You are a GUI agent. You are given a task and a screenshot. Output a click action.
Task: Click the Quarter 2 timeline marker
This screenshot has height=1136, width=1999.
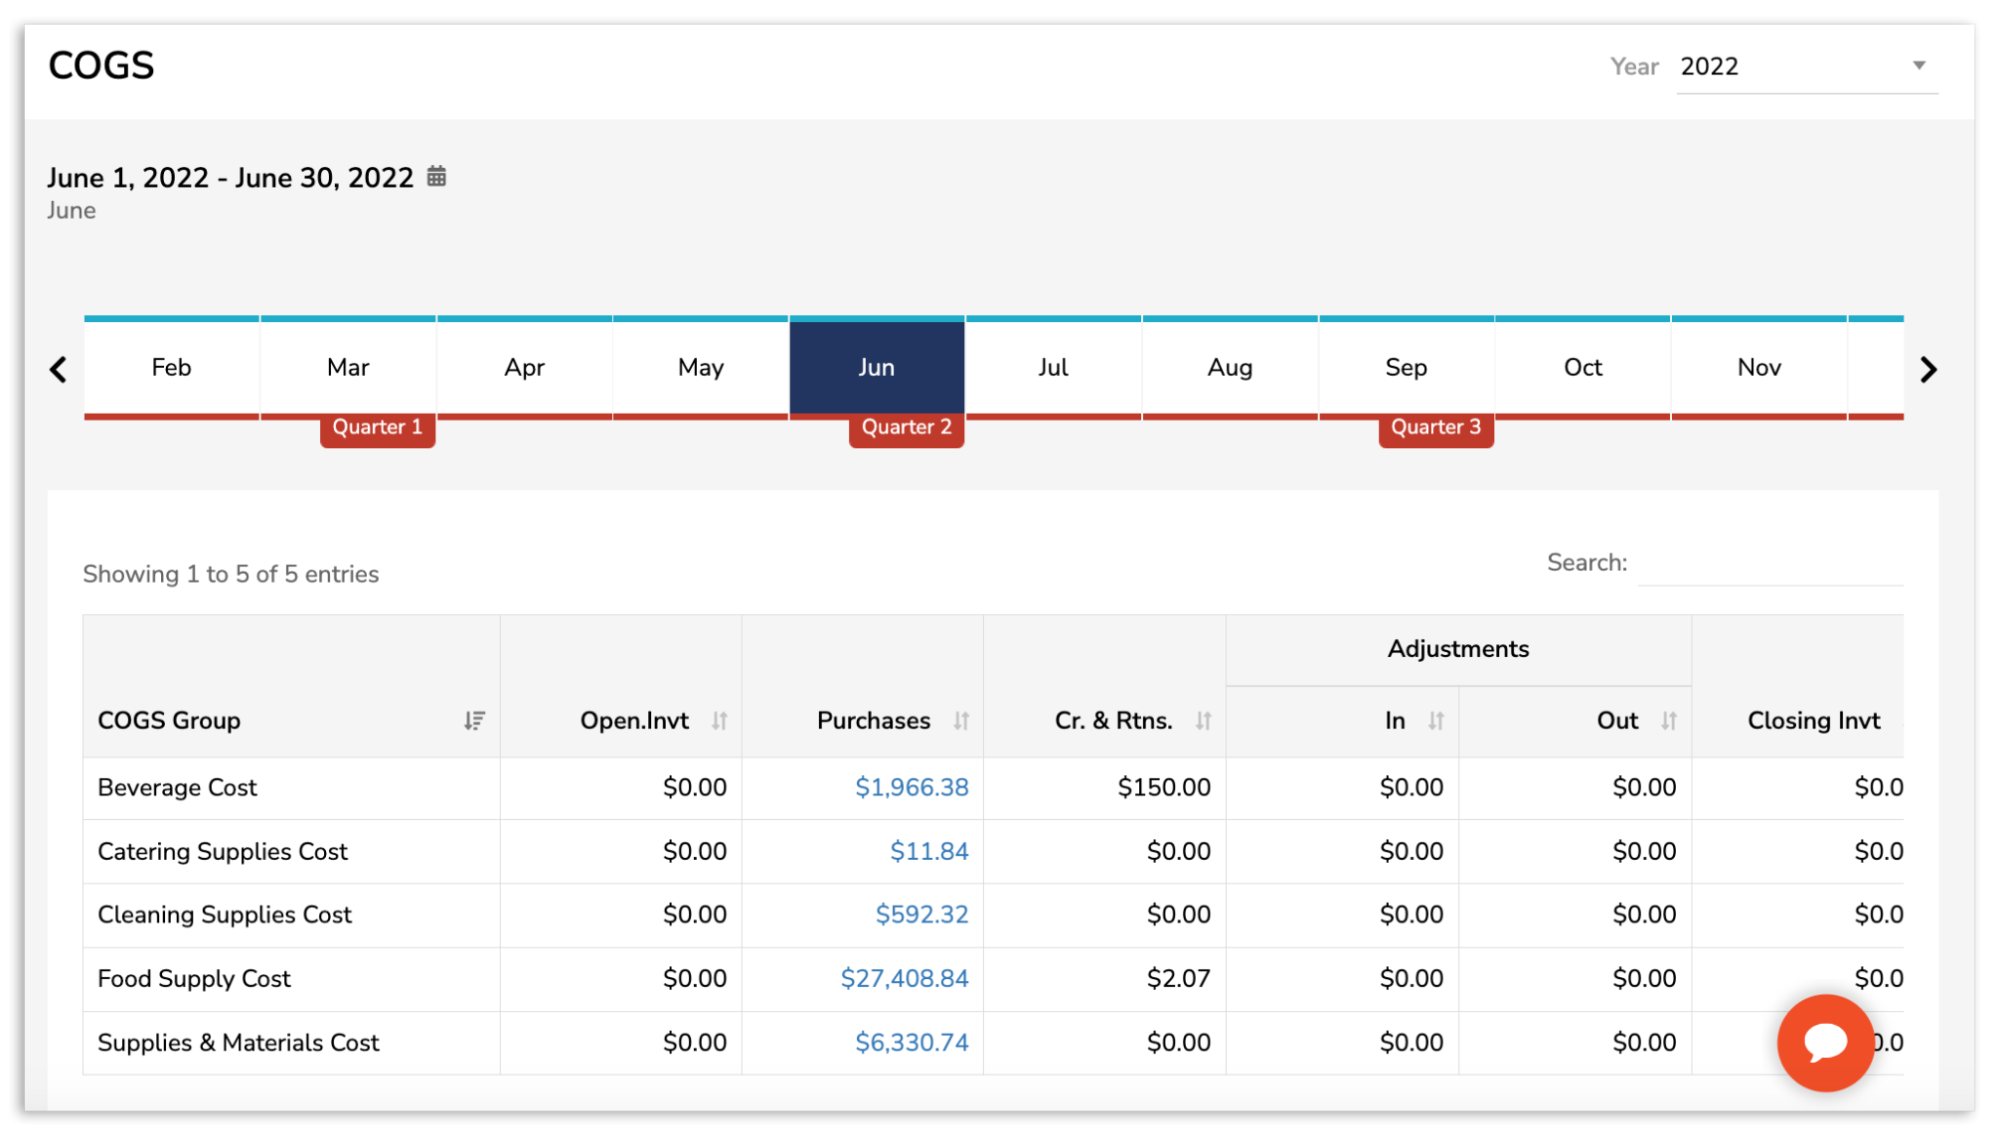tap(906, 427)
